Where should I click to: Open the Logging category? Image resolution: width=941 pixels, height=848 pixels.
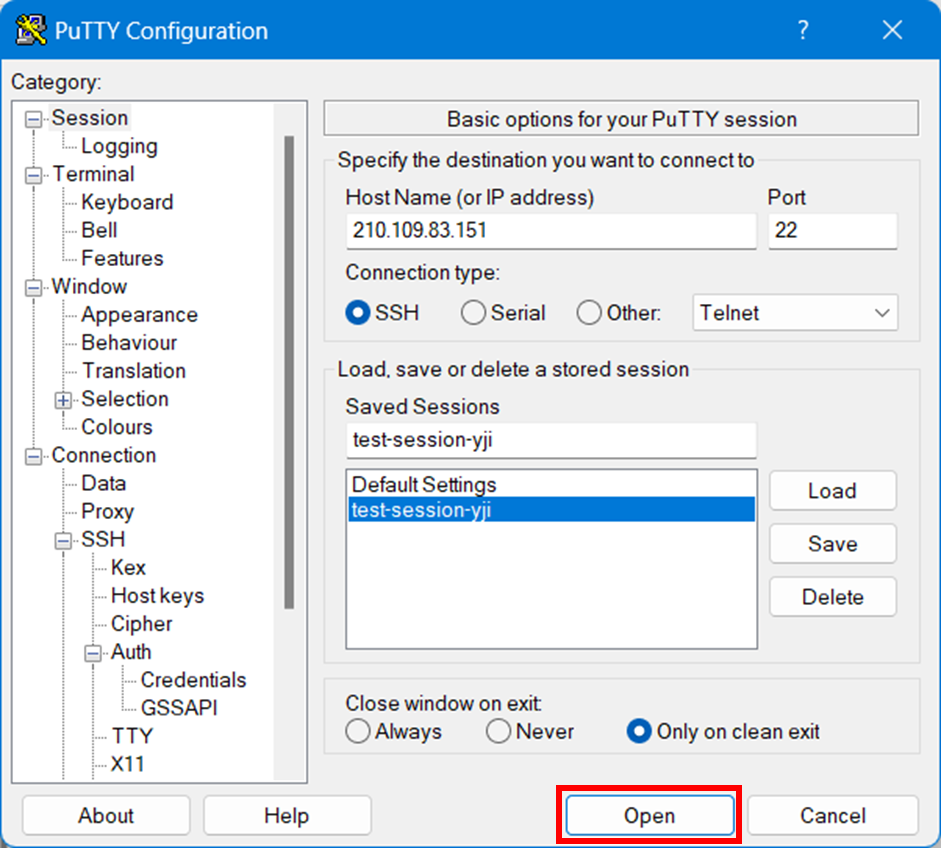pos(119,146)
